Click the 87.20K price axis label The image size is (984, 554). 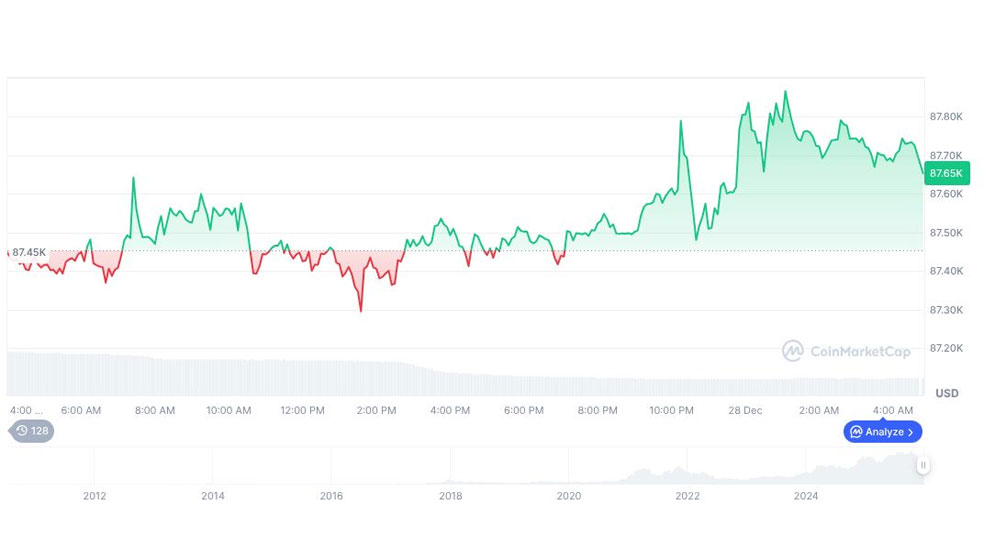[945, 348]
